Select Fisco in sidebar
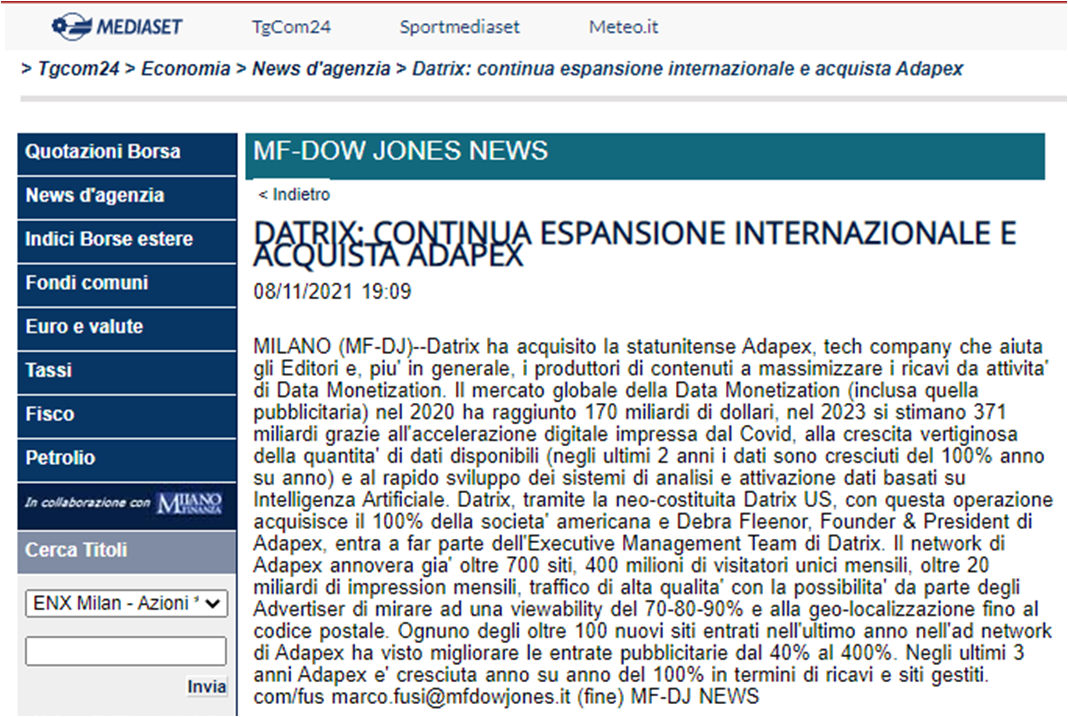 click(127, 414)
